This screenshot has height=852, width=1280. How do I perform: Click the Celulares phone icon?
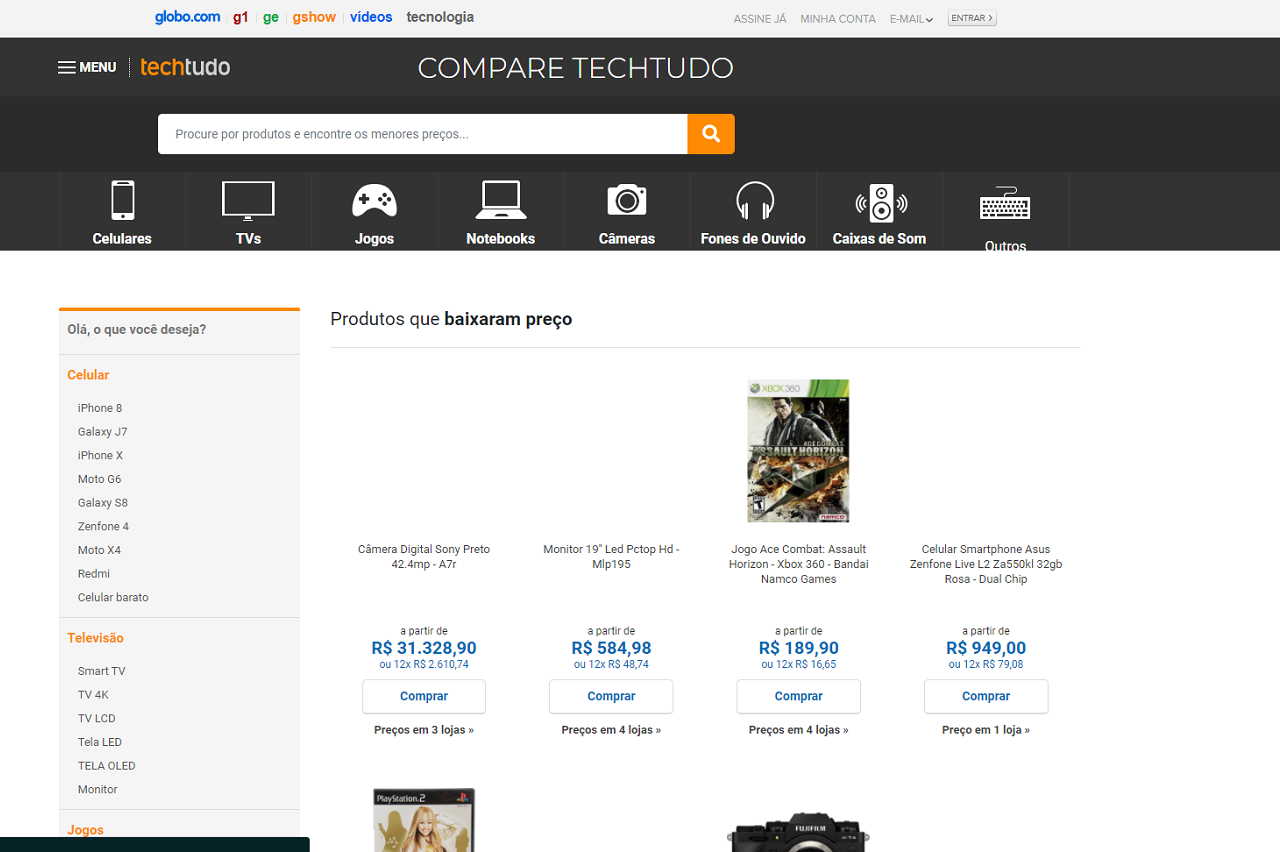[x=122, y=200]
